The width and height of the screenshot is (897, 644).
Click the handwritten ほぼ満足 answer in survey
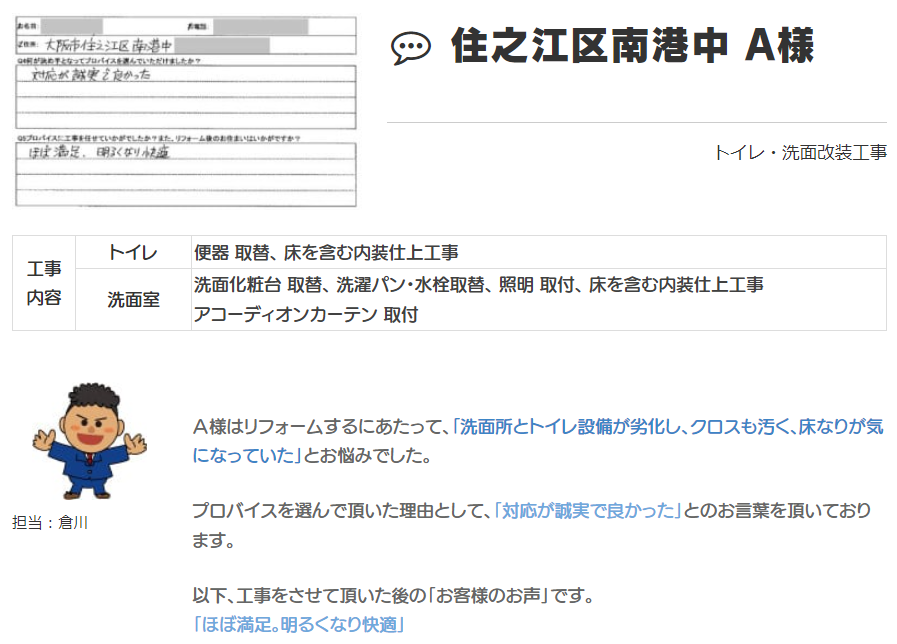pos(100,153)
